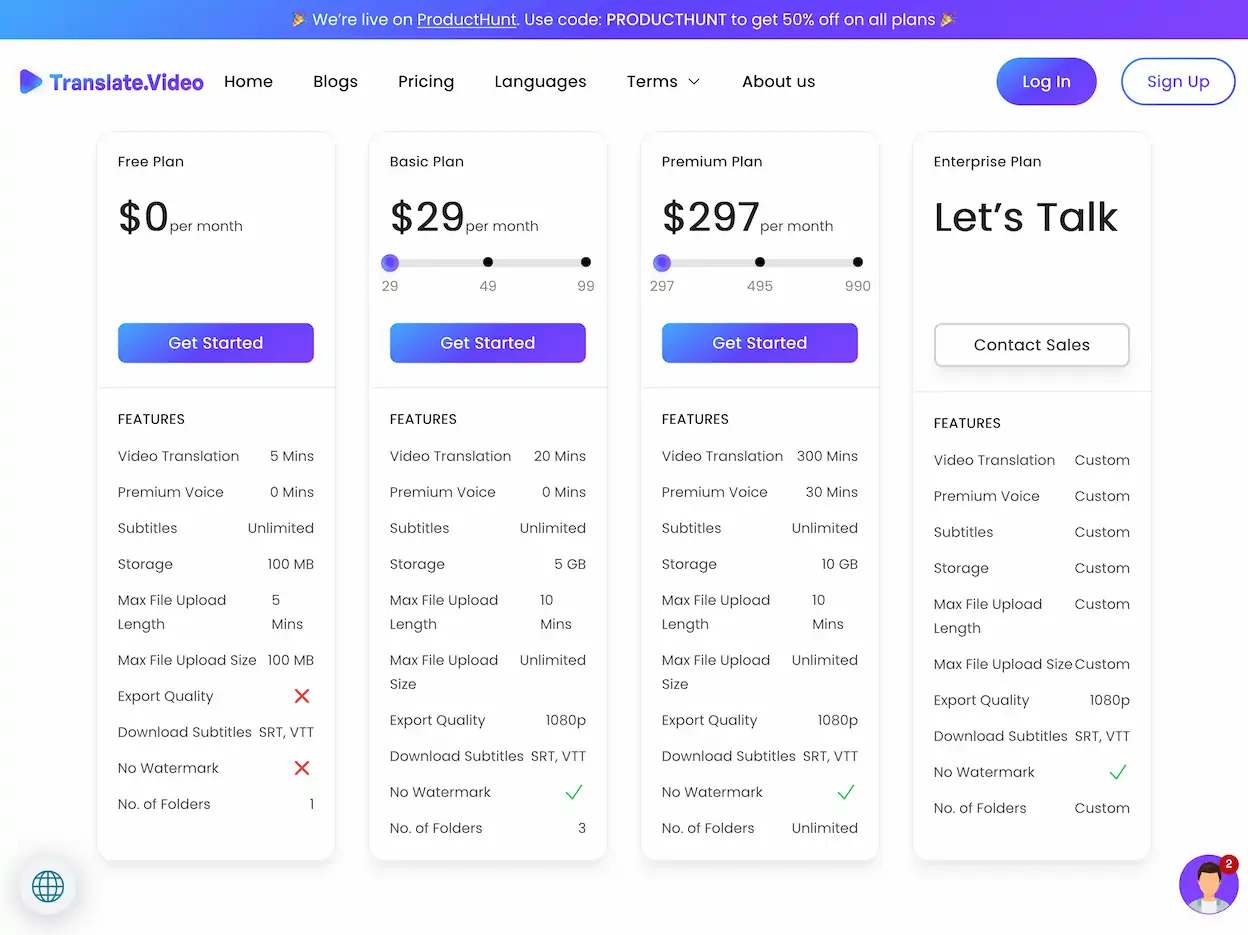Select Home in the navigation bar
Image resolution: width=1248 pixels, height=935 pixels.
[248, 81]
